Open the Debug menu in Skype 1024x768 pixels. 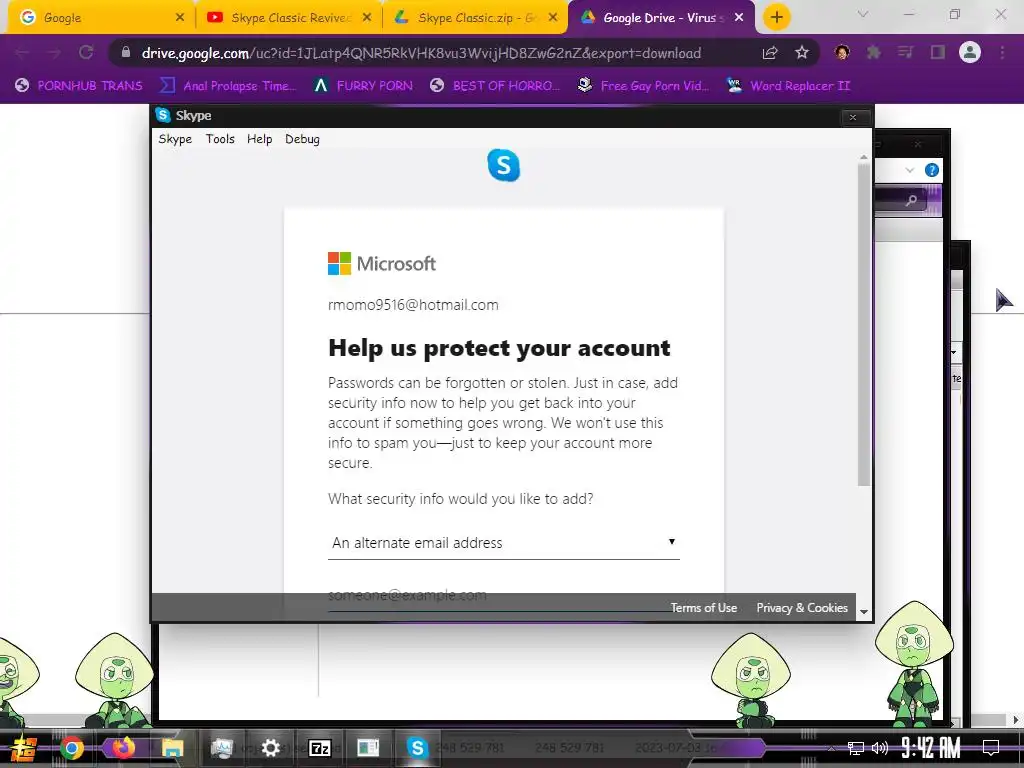(x=302, y=139)
